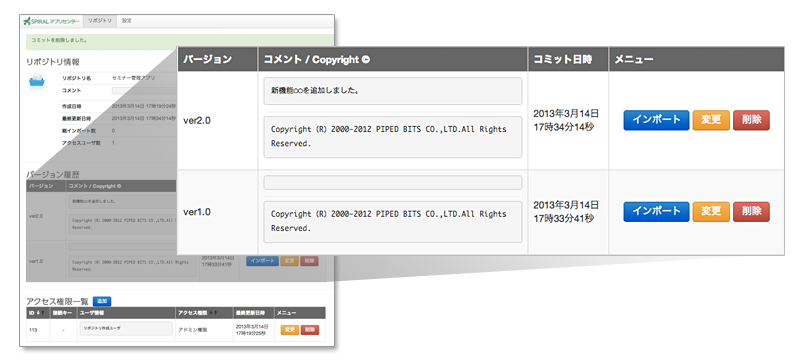Screen dimensions: 802x362
Task: Sort access list by ID arrows
Action: click(41, 313)
